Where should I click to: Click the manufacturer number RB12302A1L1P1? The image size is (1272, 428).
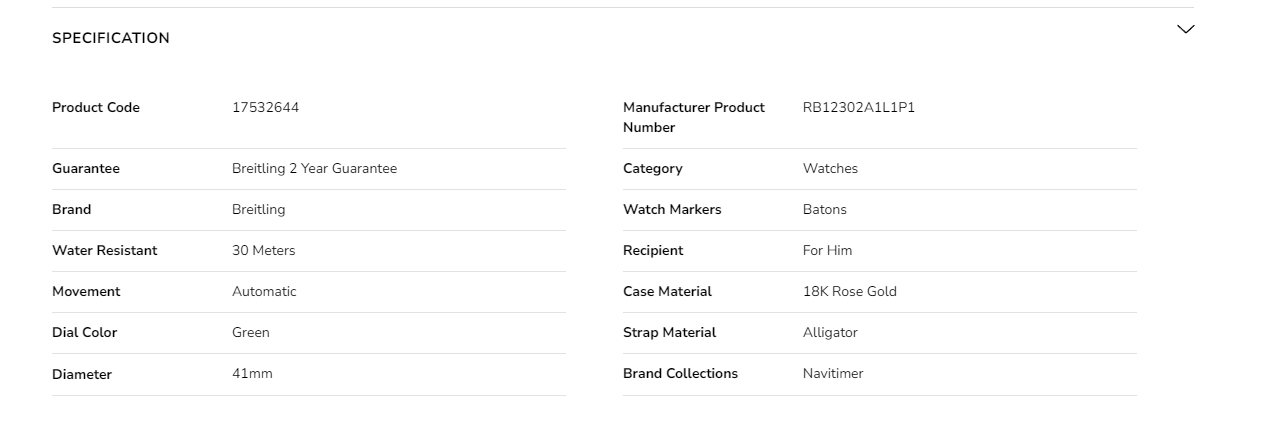coord(858,107)
